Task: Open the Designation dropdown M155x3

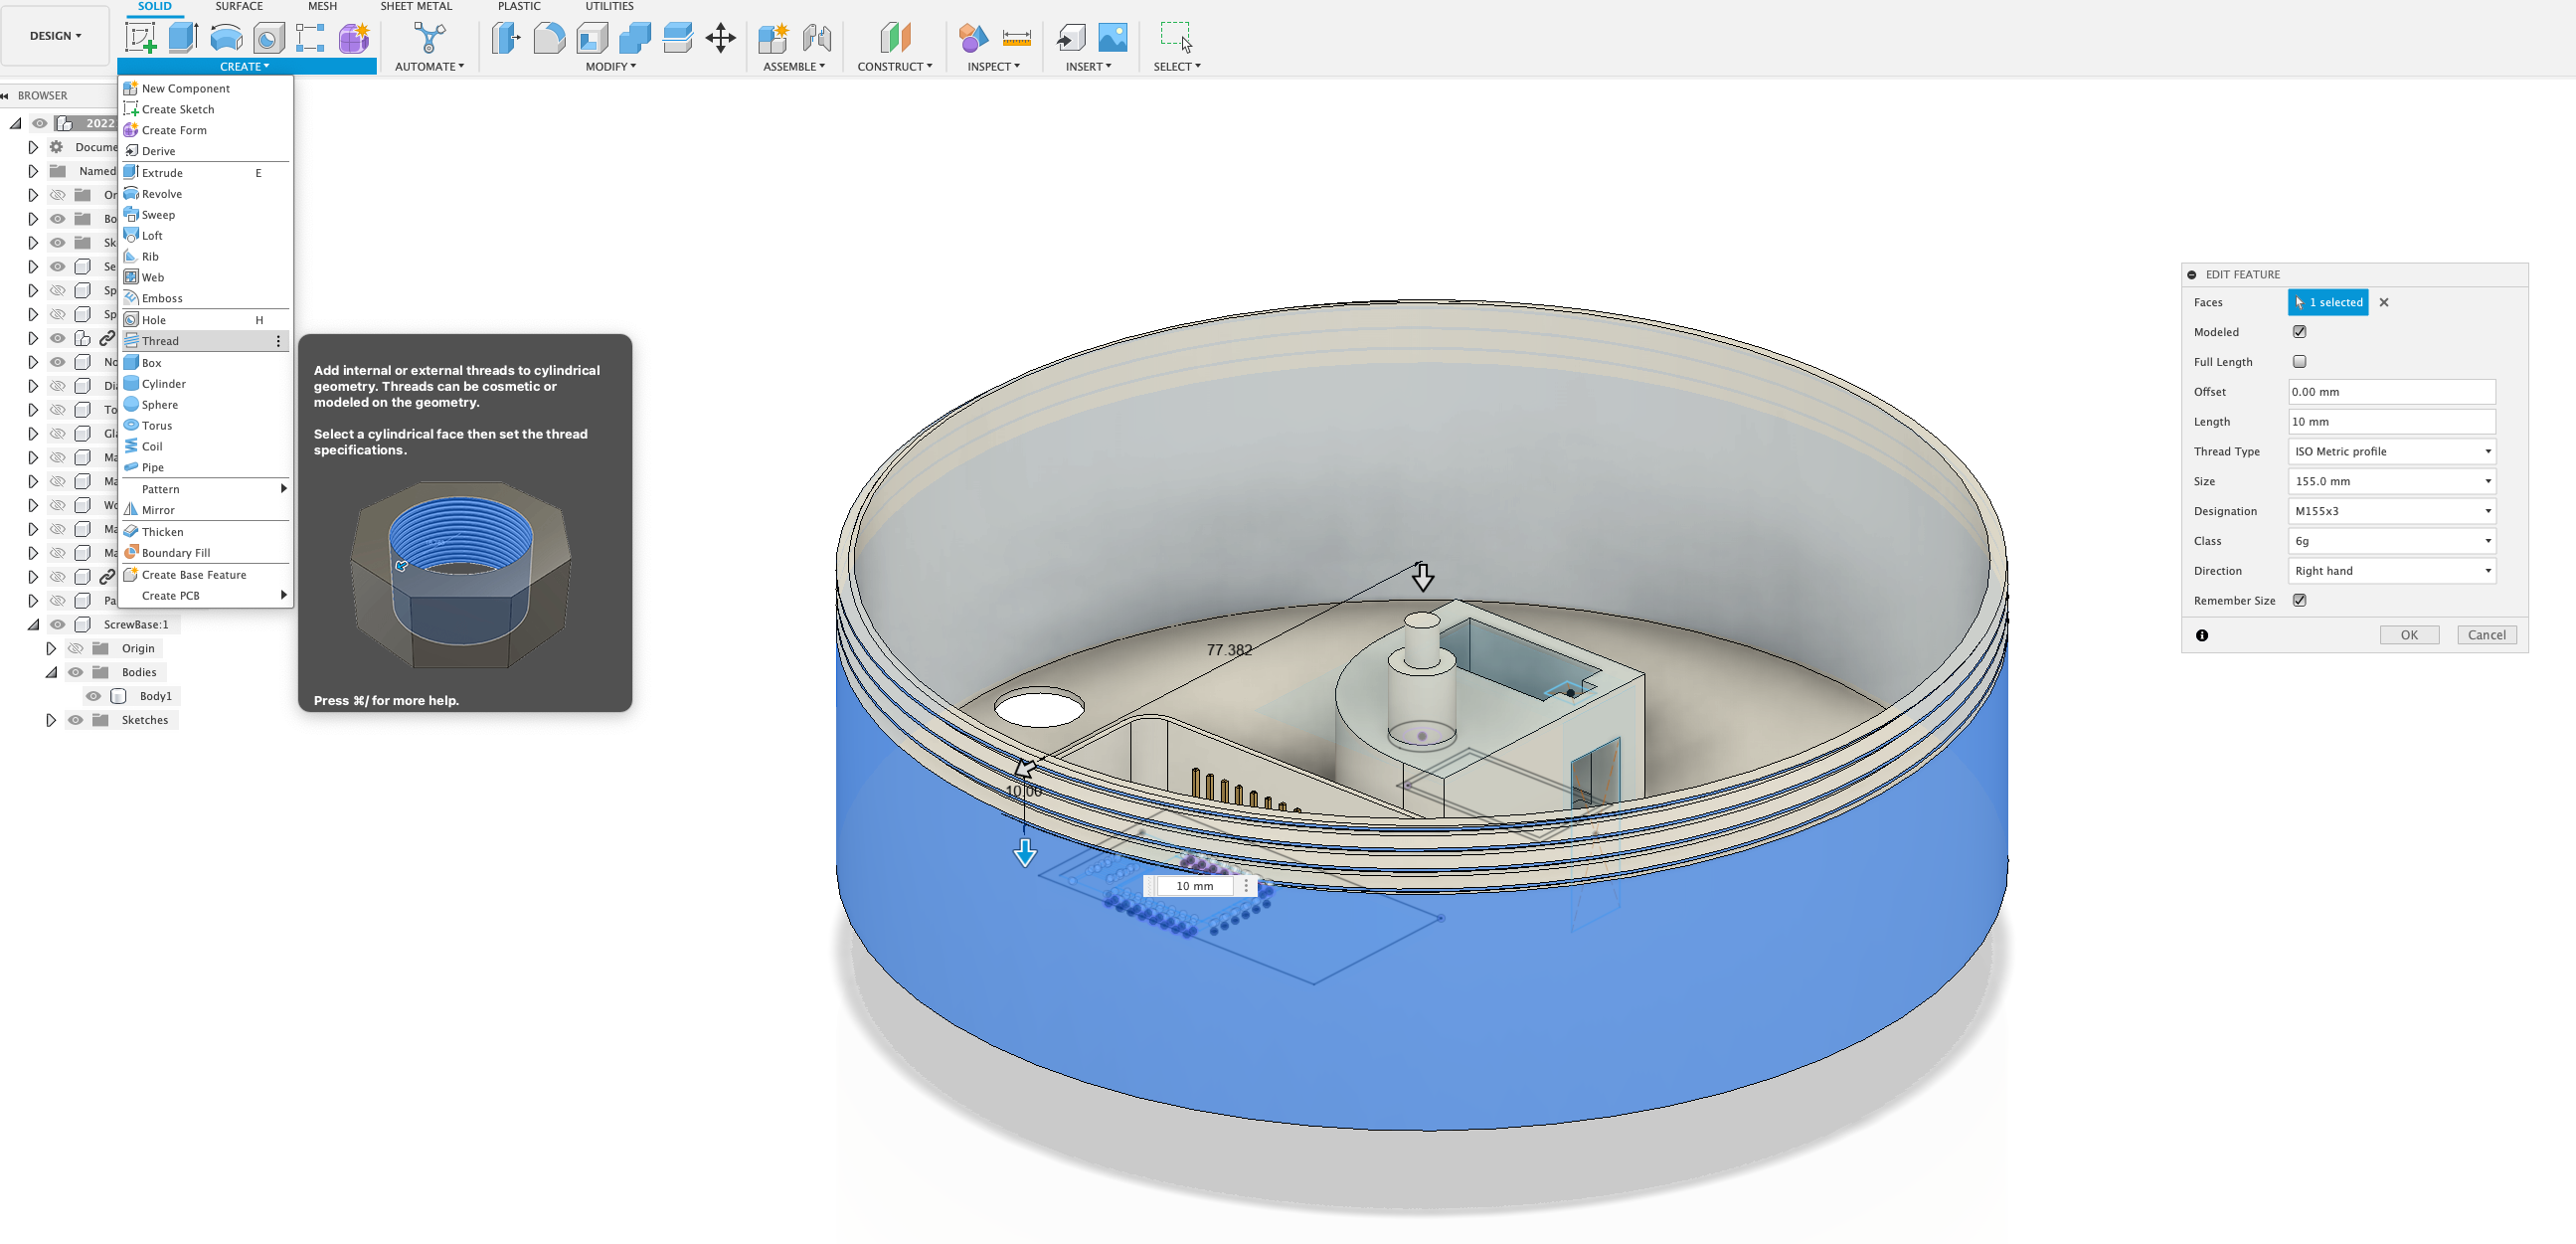Action: pyautogui.click(x=2391, y=511)
